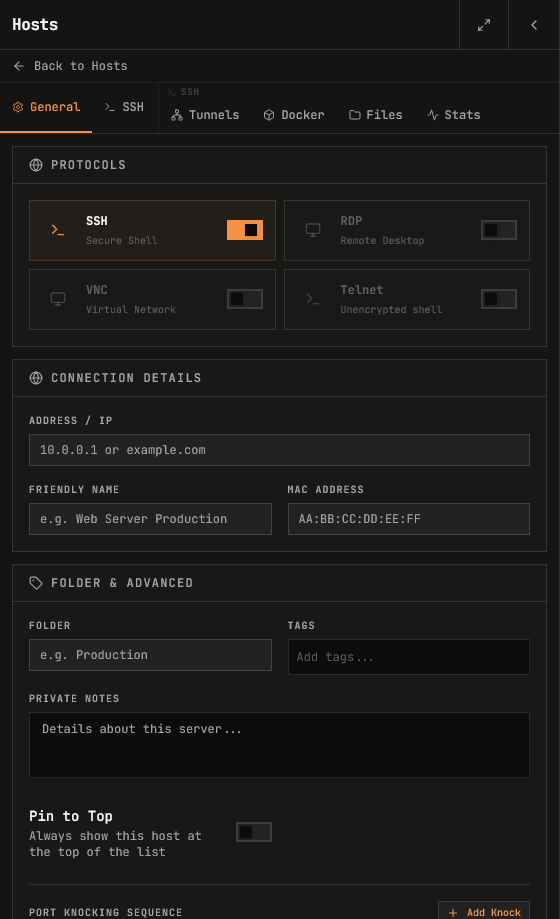The width and height of the screenshot is (560, 919).
Task: Open the Tunnels tab
Action: 205,115
